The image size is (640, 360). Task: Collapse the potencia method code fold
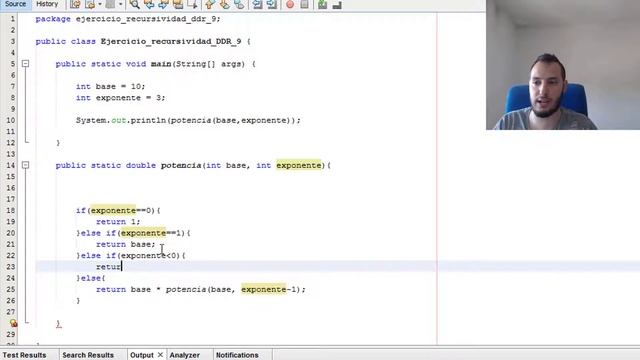[25, 165]
